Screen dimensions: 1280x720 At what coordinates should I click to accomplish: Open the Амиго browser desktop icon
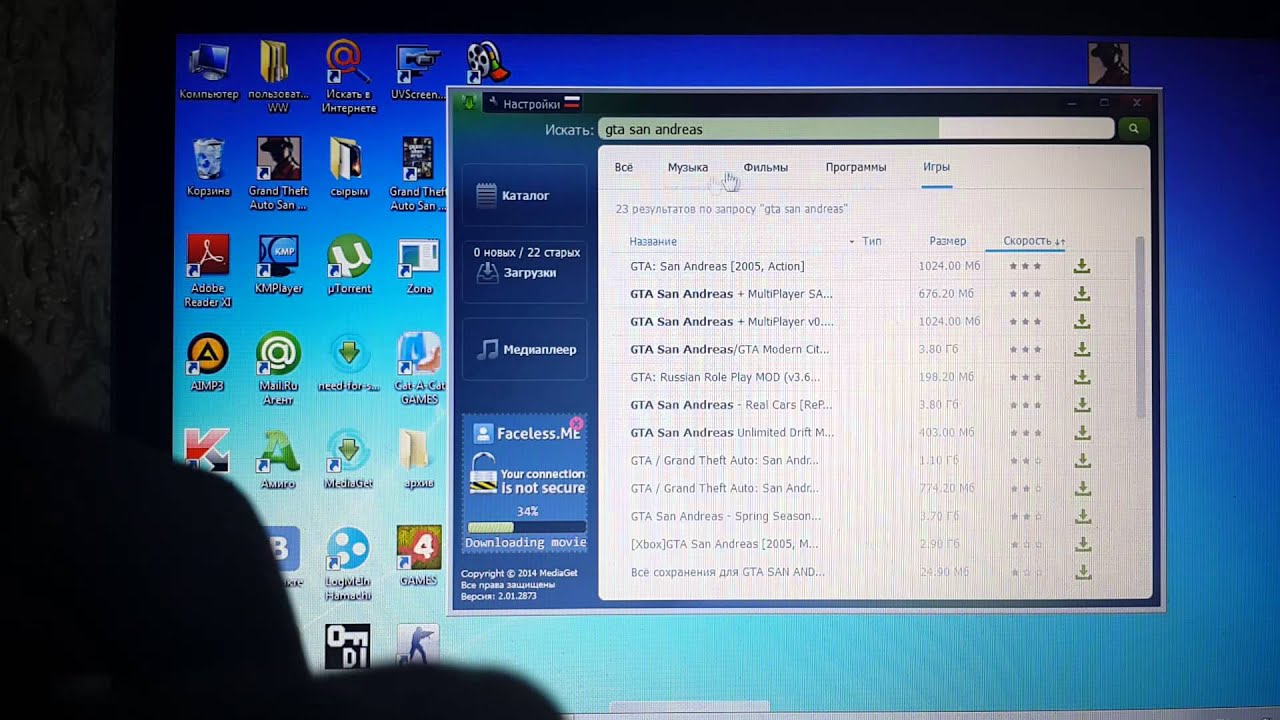point(278,460)
